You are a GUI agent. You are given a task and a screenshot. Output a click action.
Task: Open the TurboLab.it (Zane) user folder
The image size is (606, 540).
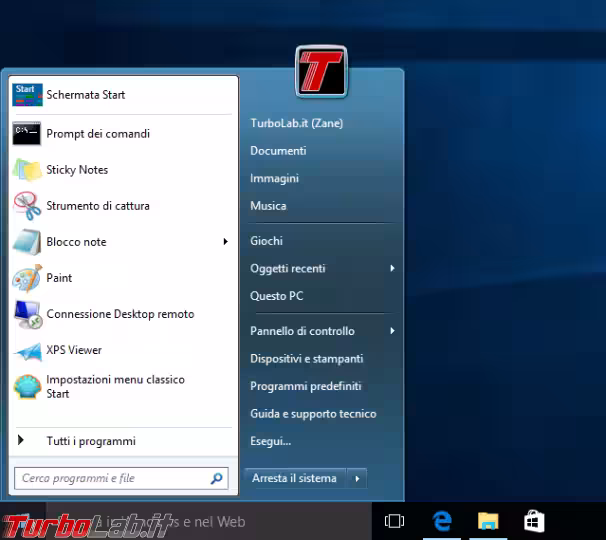[296, 123]
